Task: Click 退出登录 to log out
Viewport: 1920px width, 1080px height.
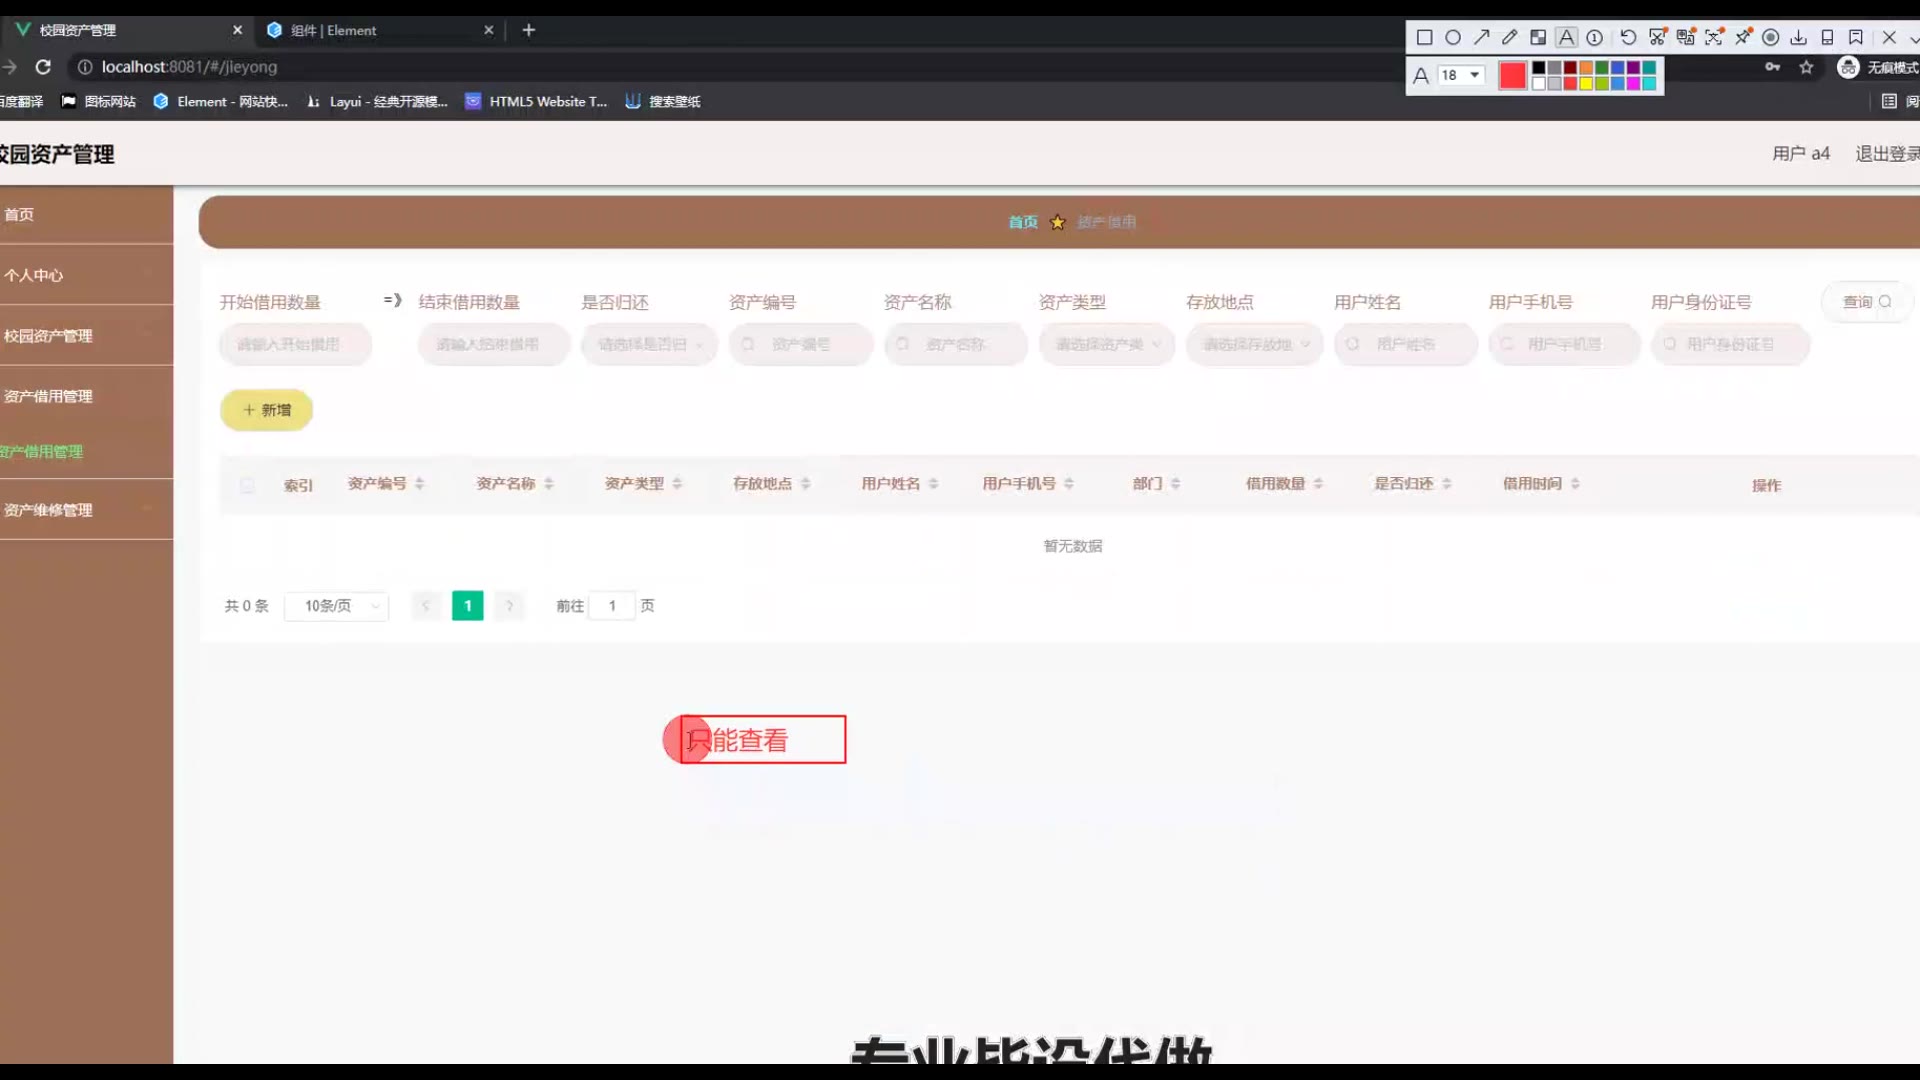Action: click(1887, 153)
